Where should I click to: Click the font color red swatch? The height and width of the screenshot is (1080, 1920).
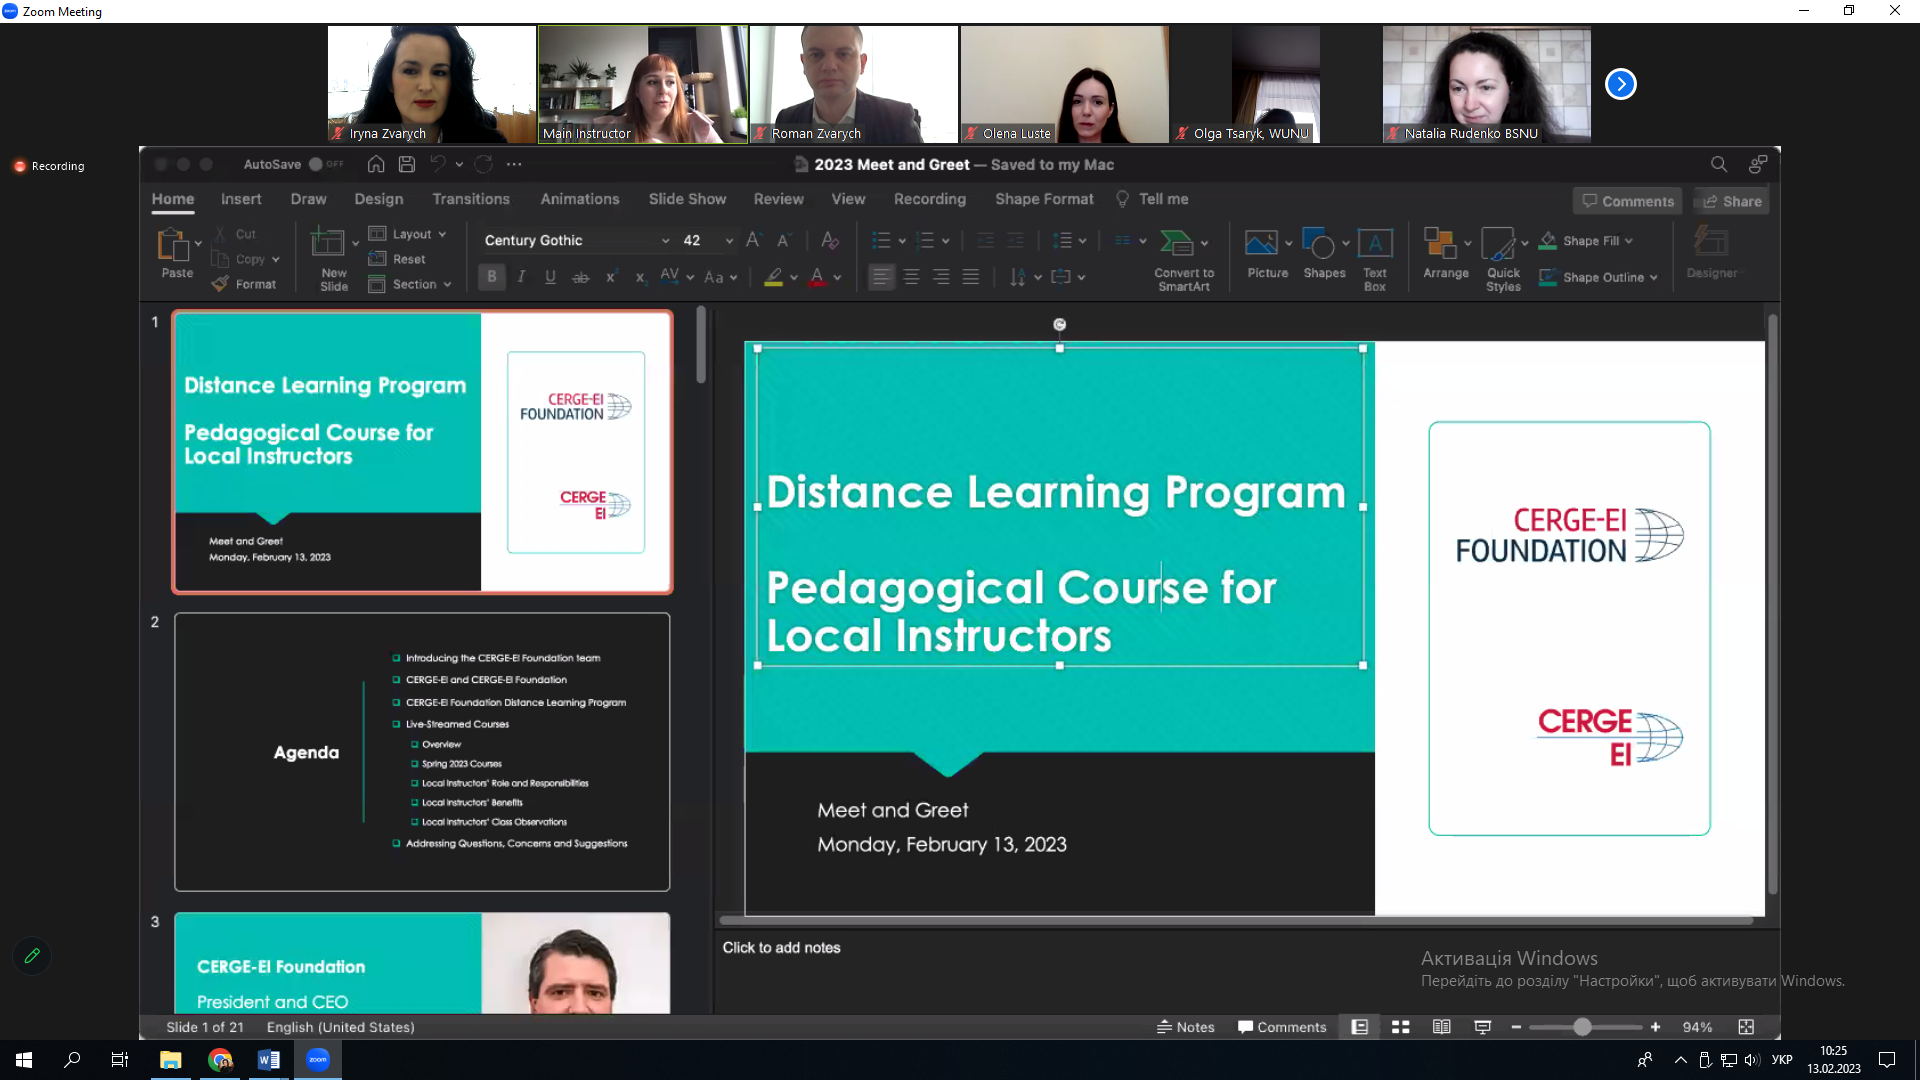(817, 277)
